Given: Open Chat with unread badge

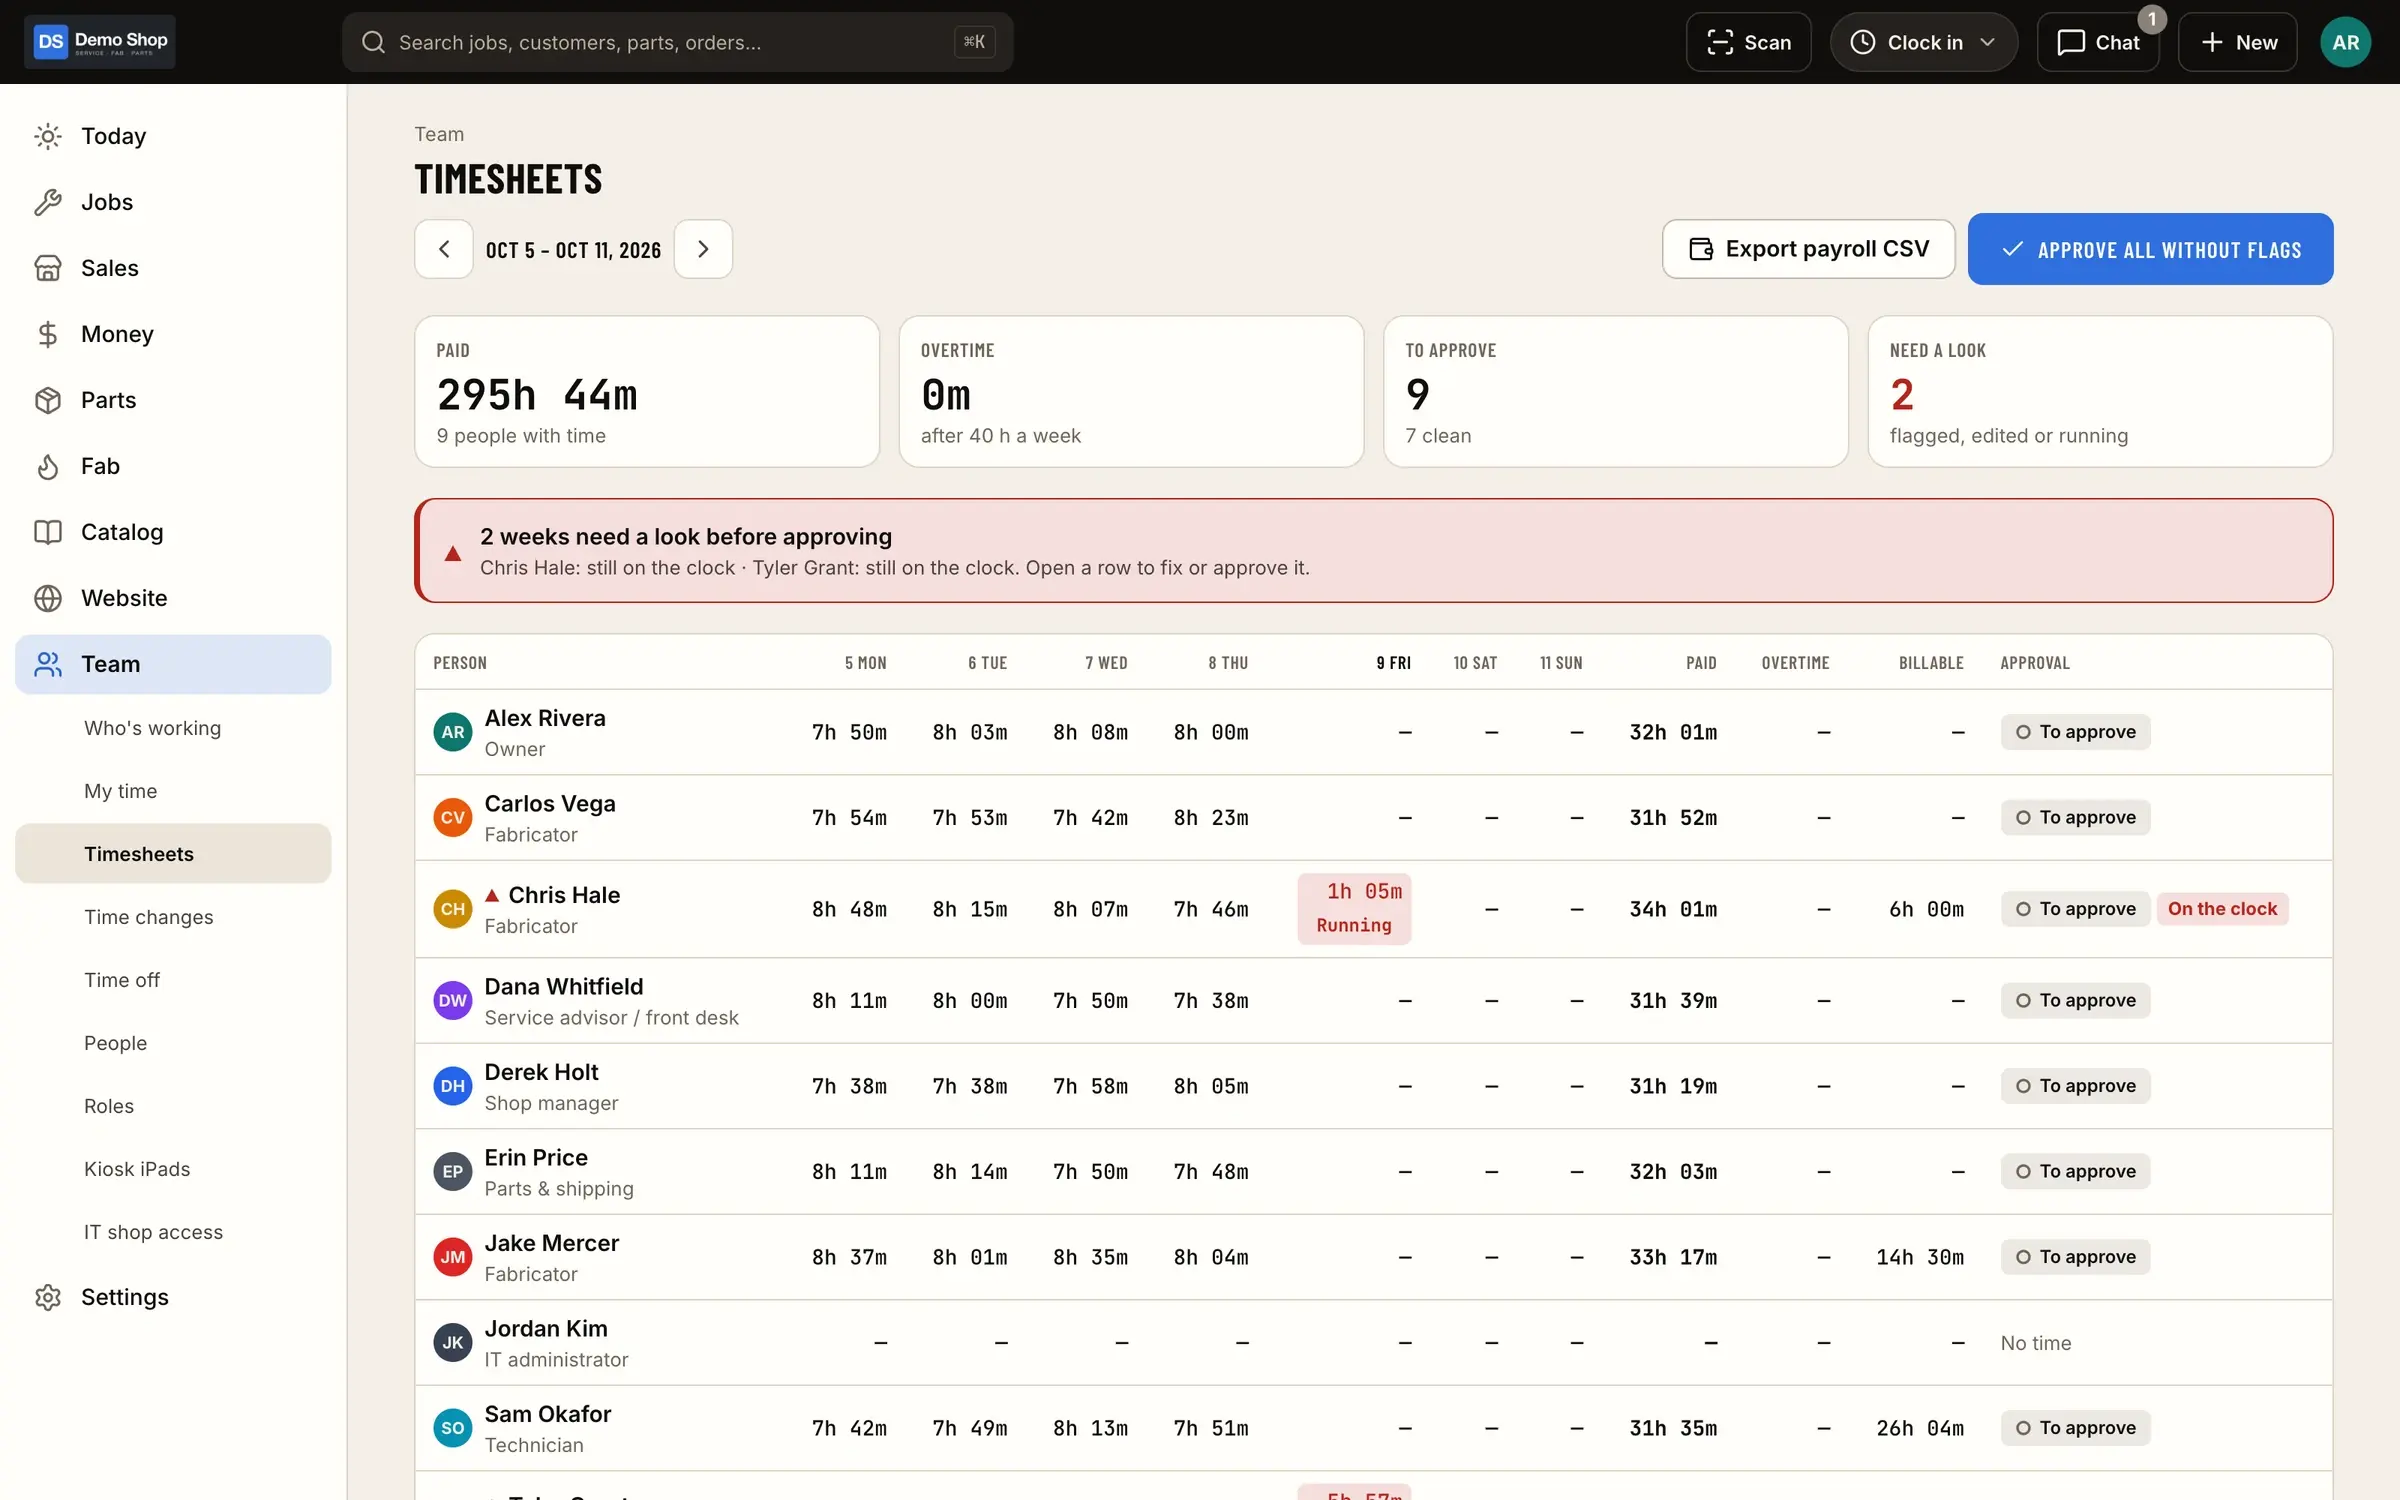Looking at the screenshot, I should tap(2098, 42).
